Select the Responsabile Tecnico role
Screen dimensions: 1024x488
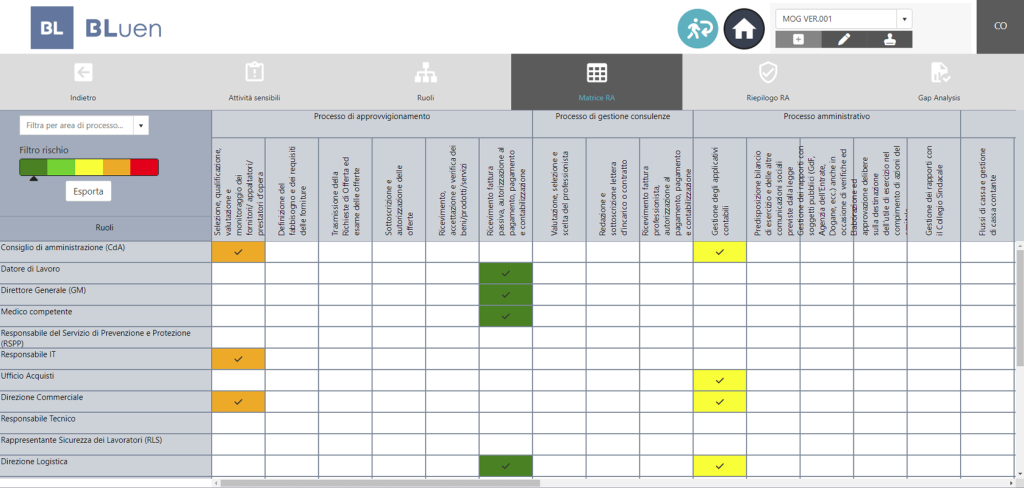click(105, 423)
